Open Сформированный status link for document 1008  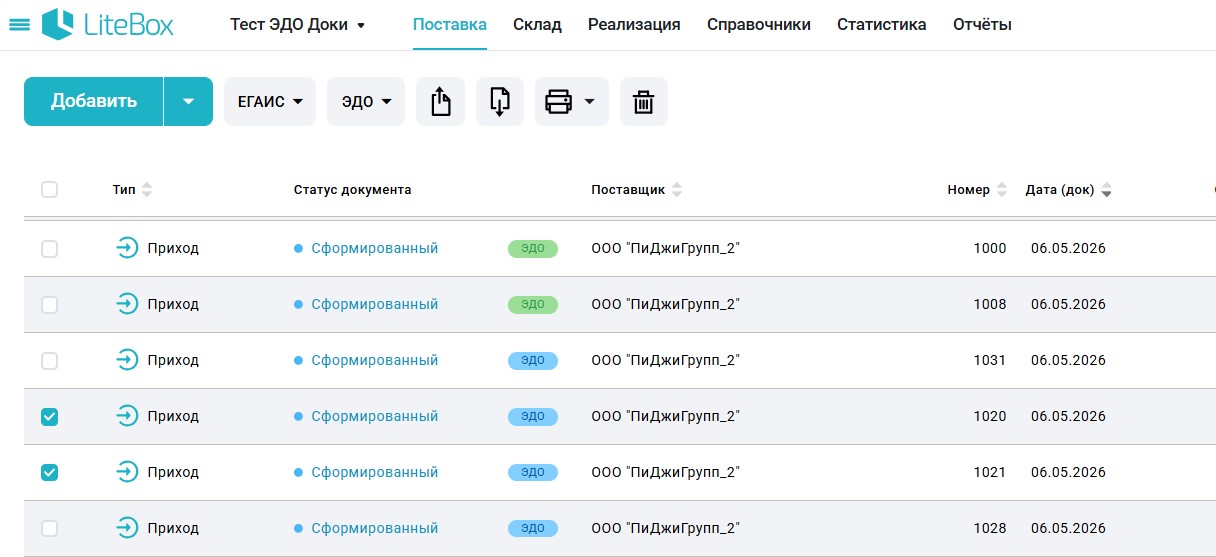pyautogui.click(x=375, y=304)
